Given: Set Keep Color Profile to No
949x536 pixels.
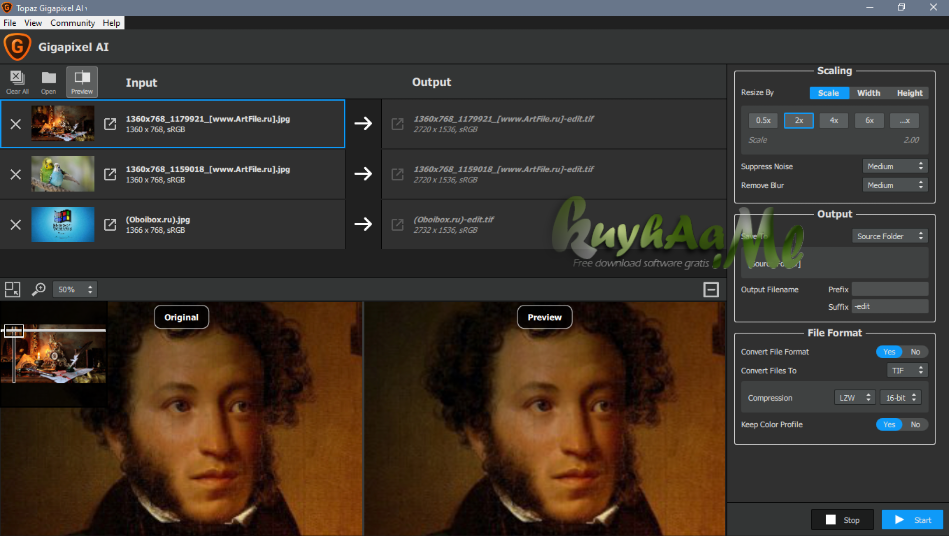Looking at the screenshot, I should 915,425.
